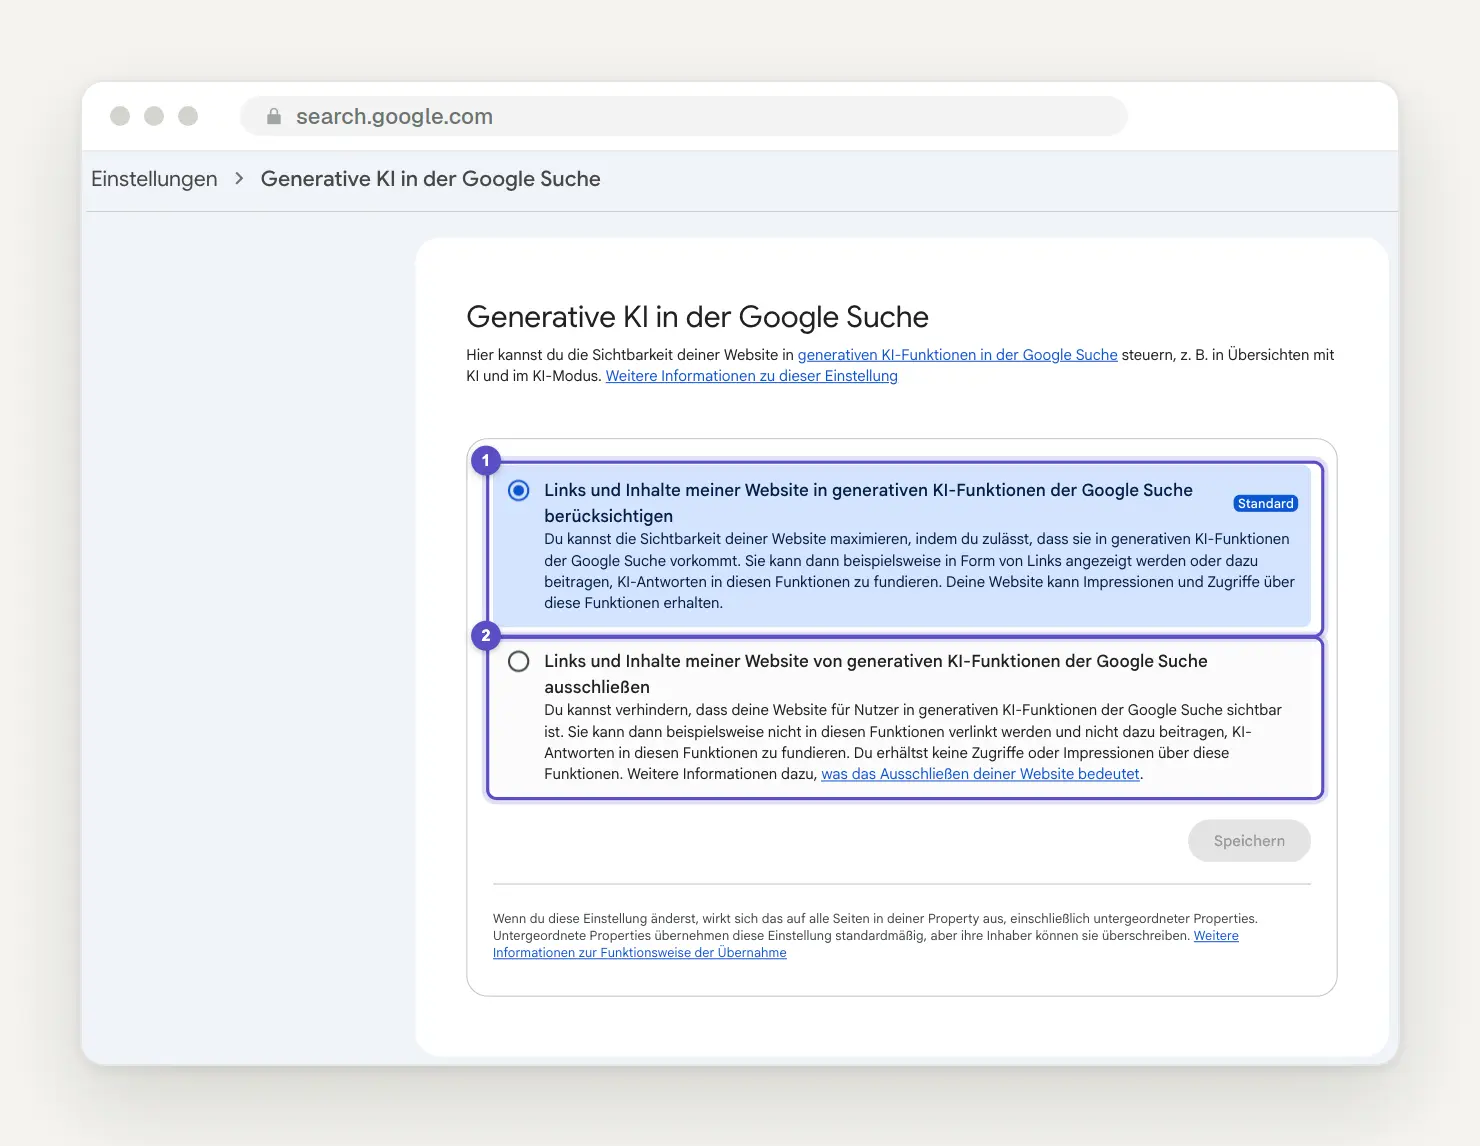
Task: Click the lock icon in the address bar
Action: (274, 116)
